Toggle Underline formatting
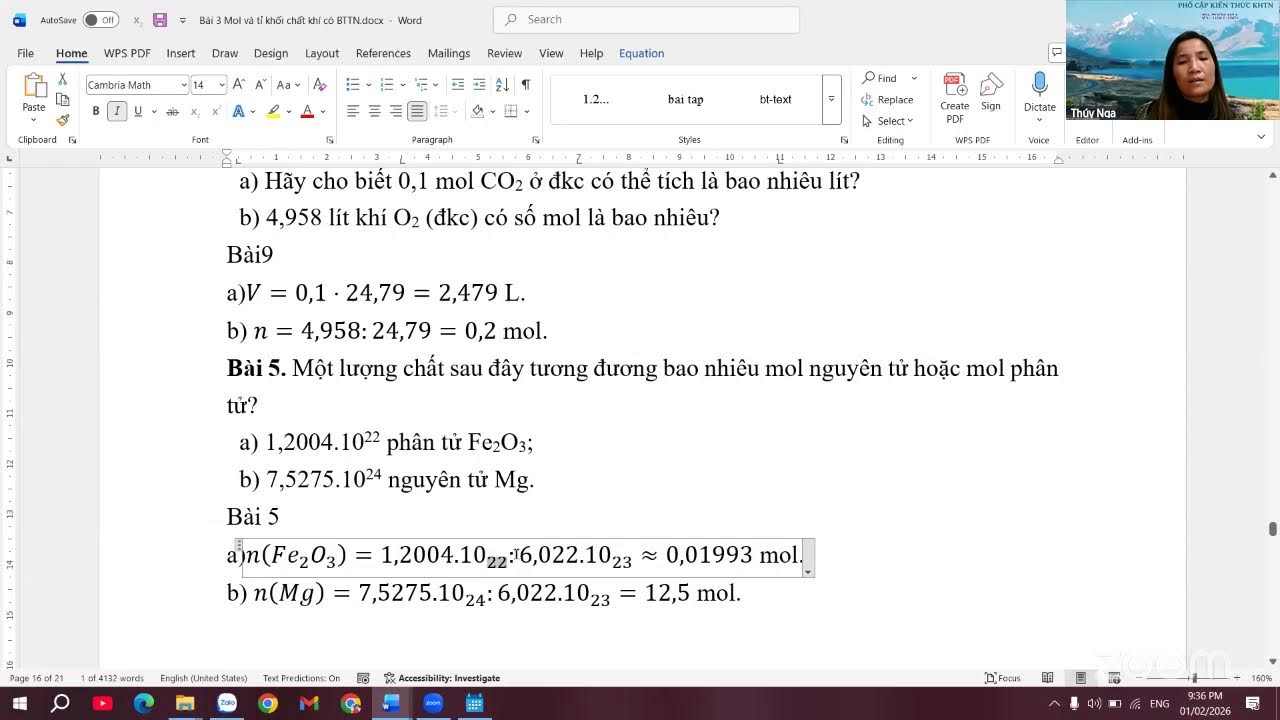This screenshot has width=1280, height=720. pos(138,111)
